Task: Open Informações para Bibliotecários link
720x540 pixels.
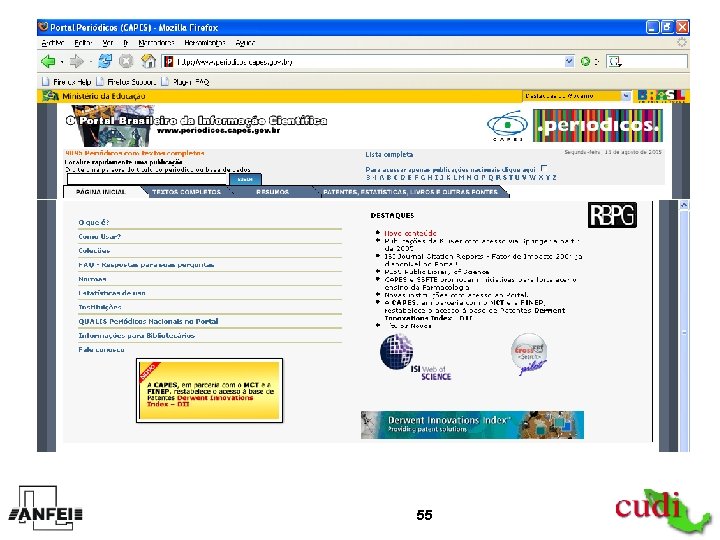Action: pos(136,336)
